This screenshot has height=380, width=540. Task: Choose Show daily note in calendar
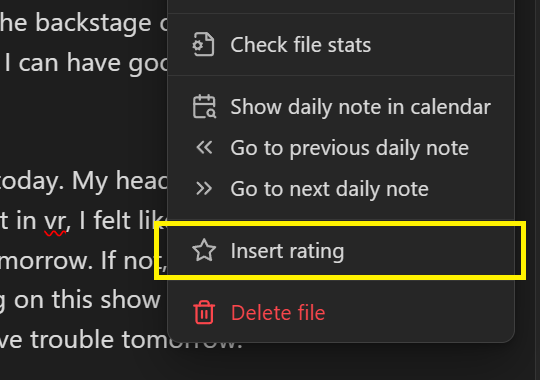click(x=341, y=107)
